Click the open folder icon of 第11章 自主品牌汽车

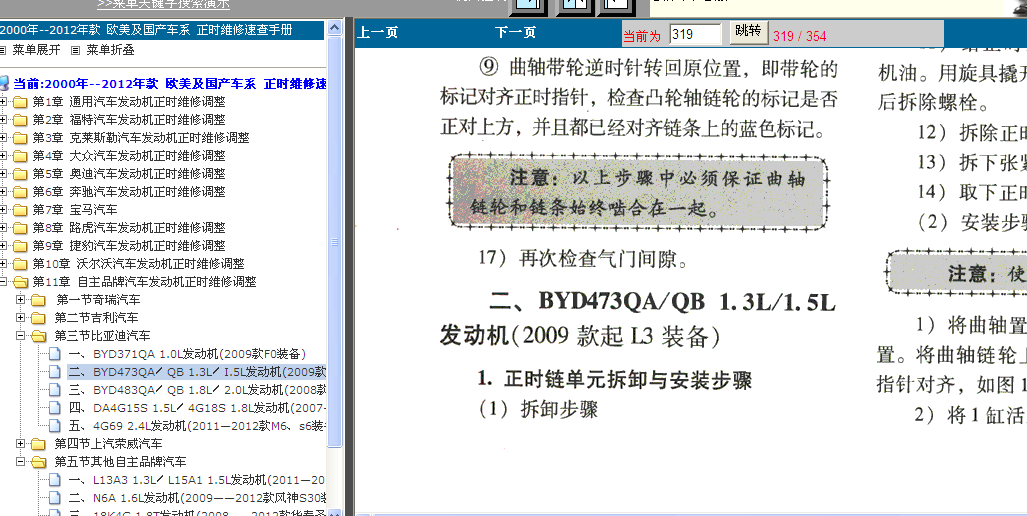(20, 282)
